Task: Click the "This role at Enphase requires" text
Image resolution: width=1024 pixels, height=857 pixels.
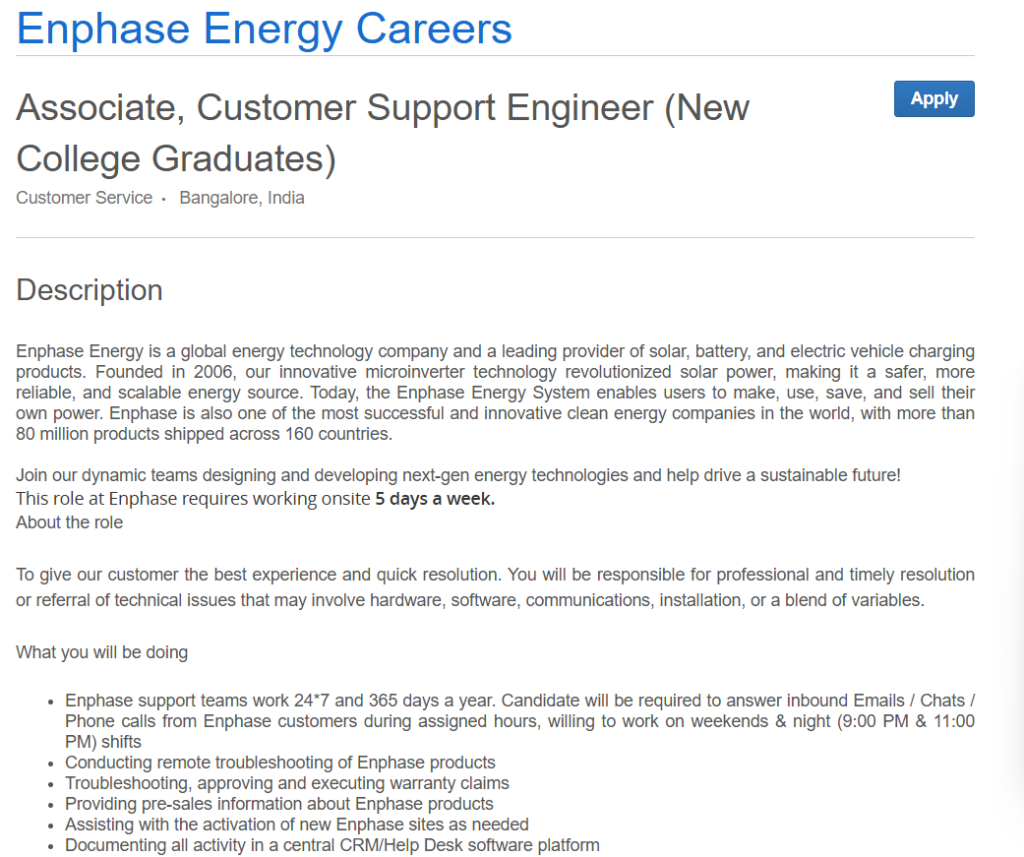Action: coord(193,498)
